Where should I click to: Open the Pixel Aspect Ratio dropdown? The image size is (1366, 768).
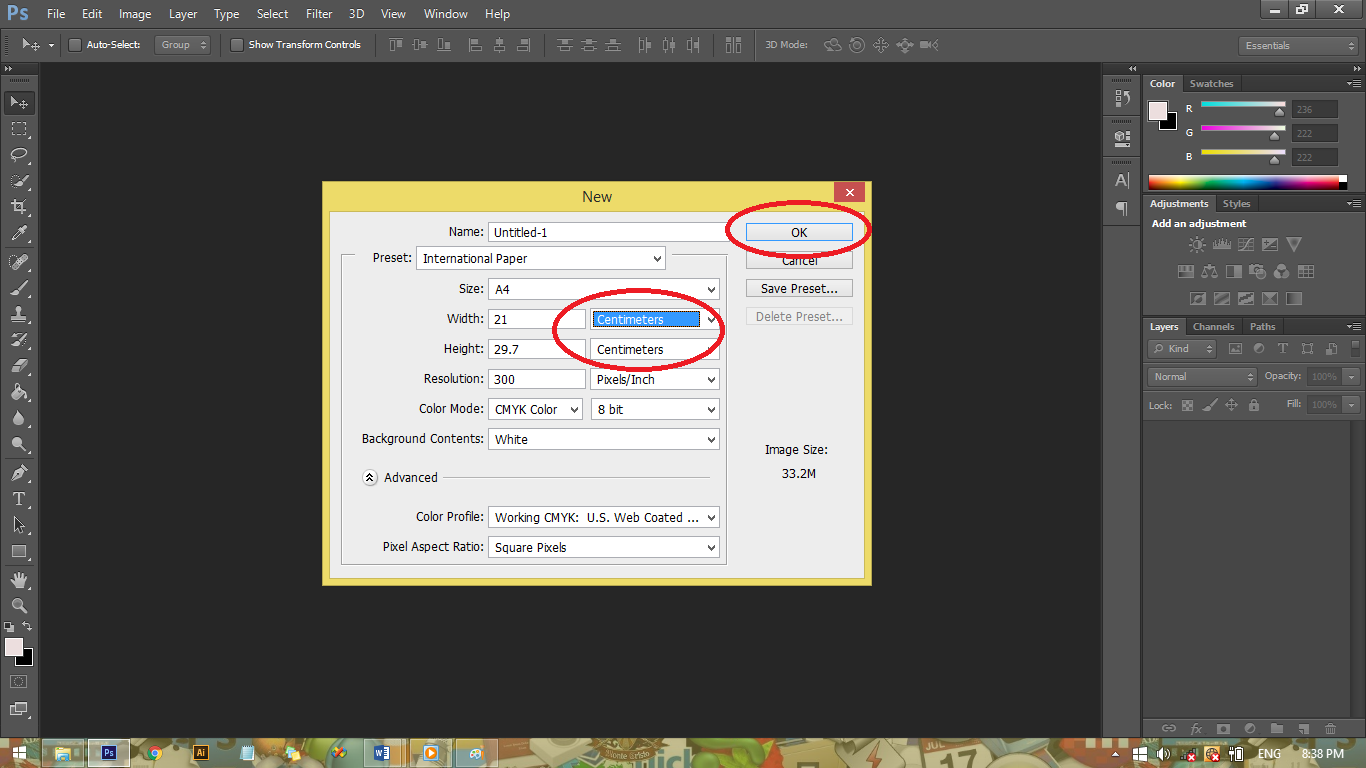point(604,547)
